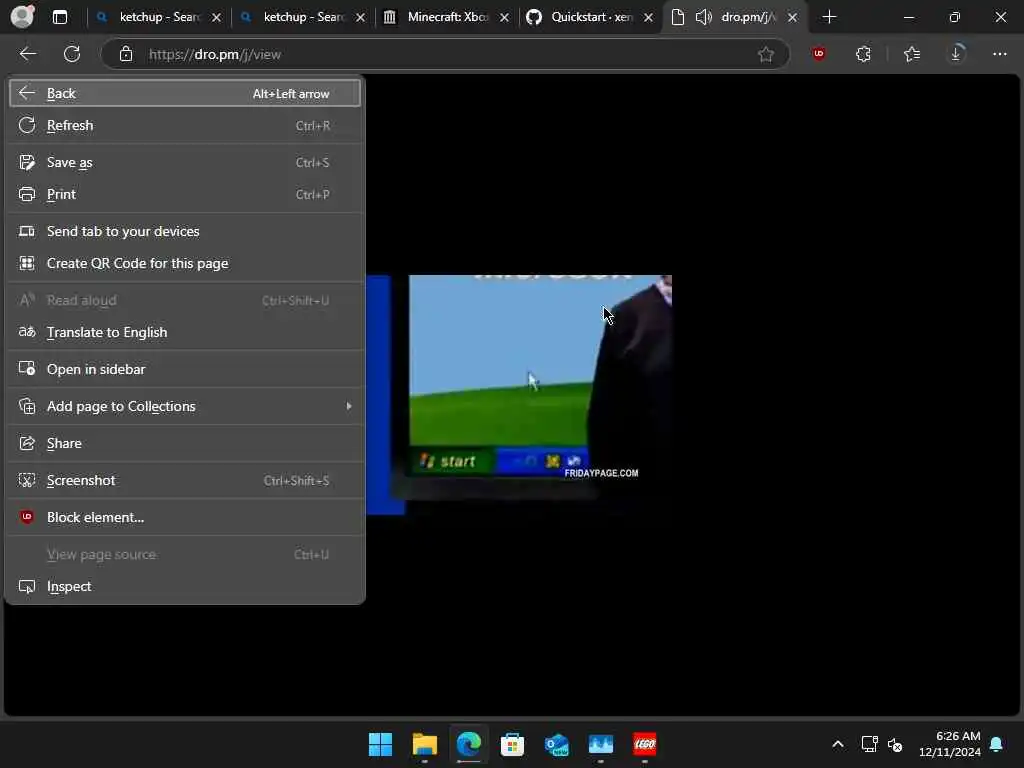
Task: Click the reload page icon in toolbar
Action: coord(72,54)
